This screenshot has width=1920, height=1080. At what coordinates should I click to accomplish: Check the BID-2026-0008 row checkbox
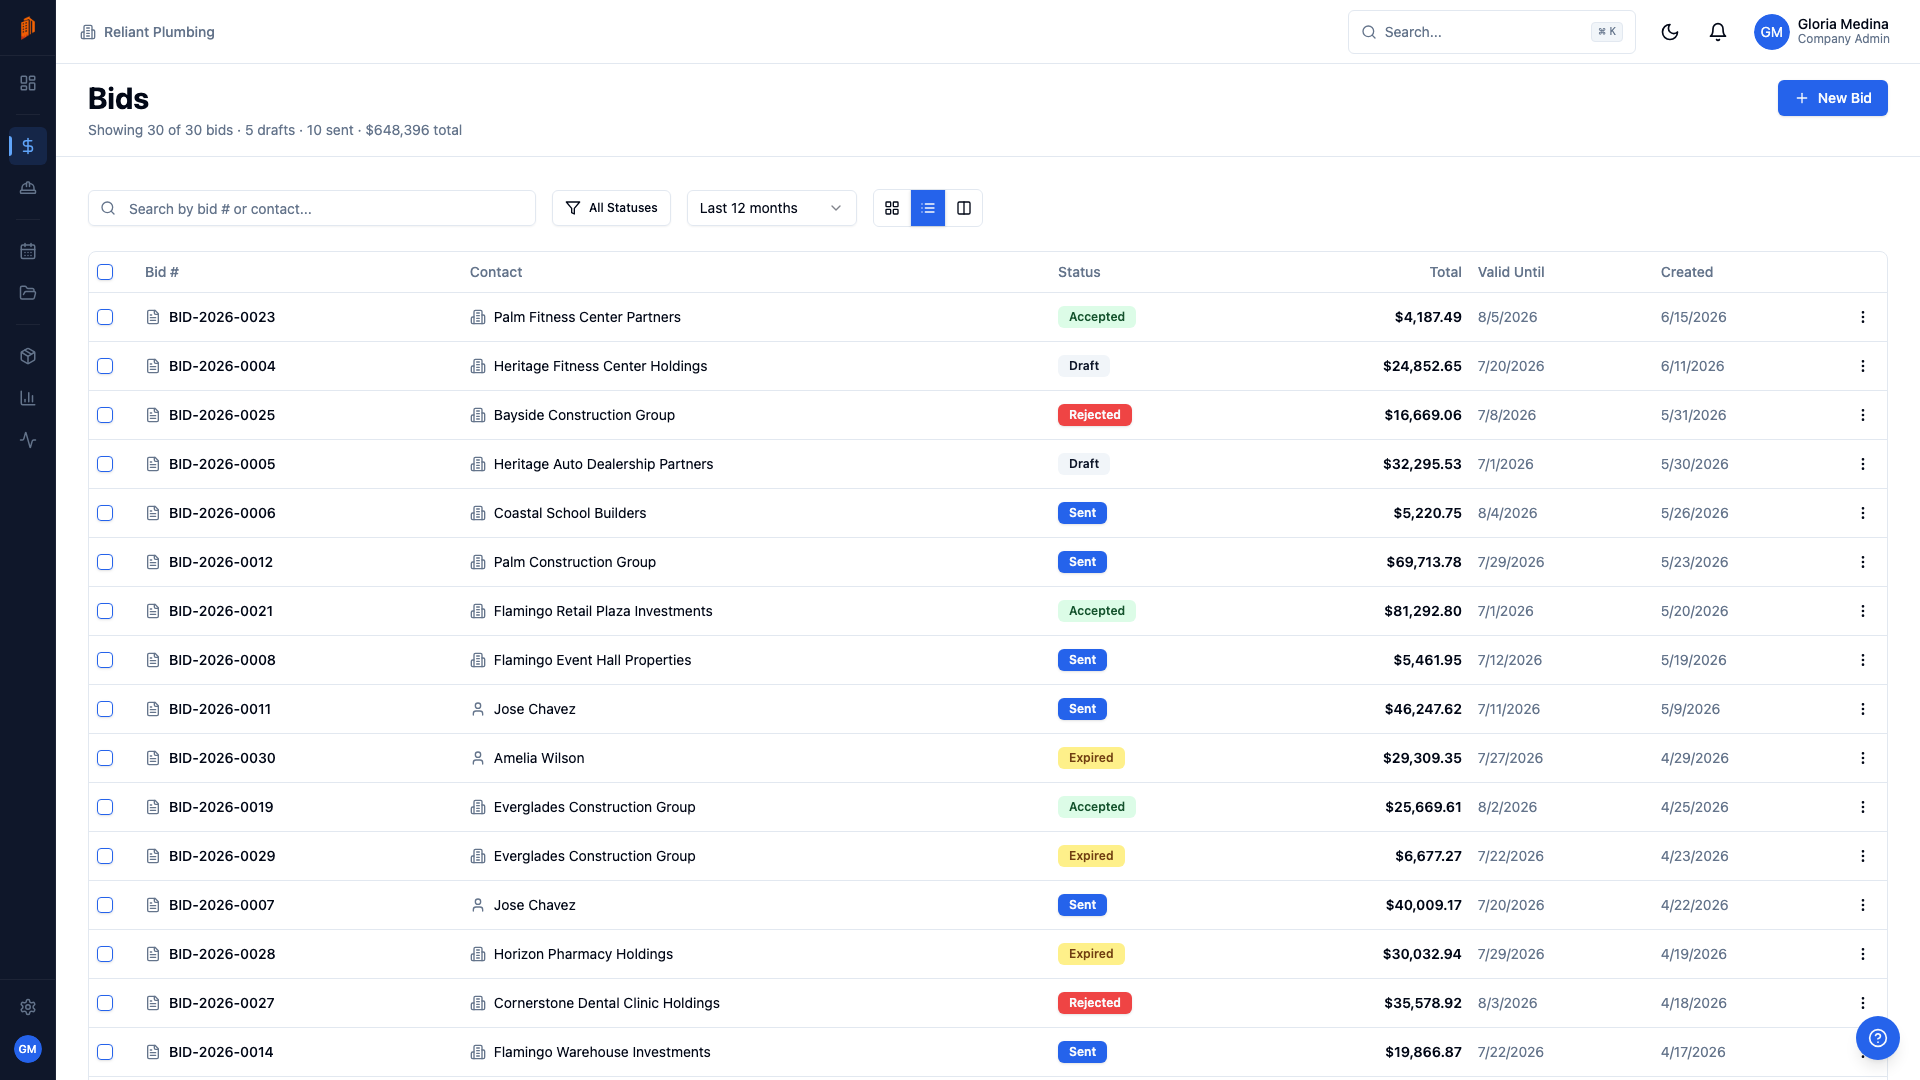[x=105, y=660]
